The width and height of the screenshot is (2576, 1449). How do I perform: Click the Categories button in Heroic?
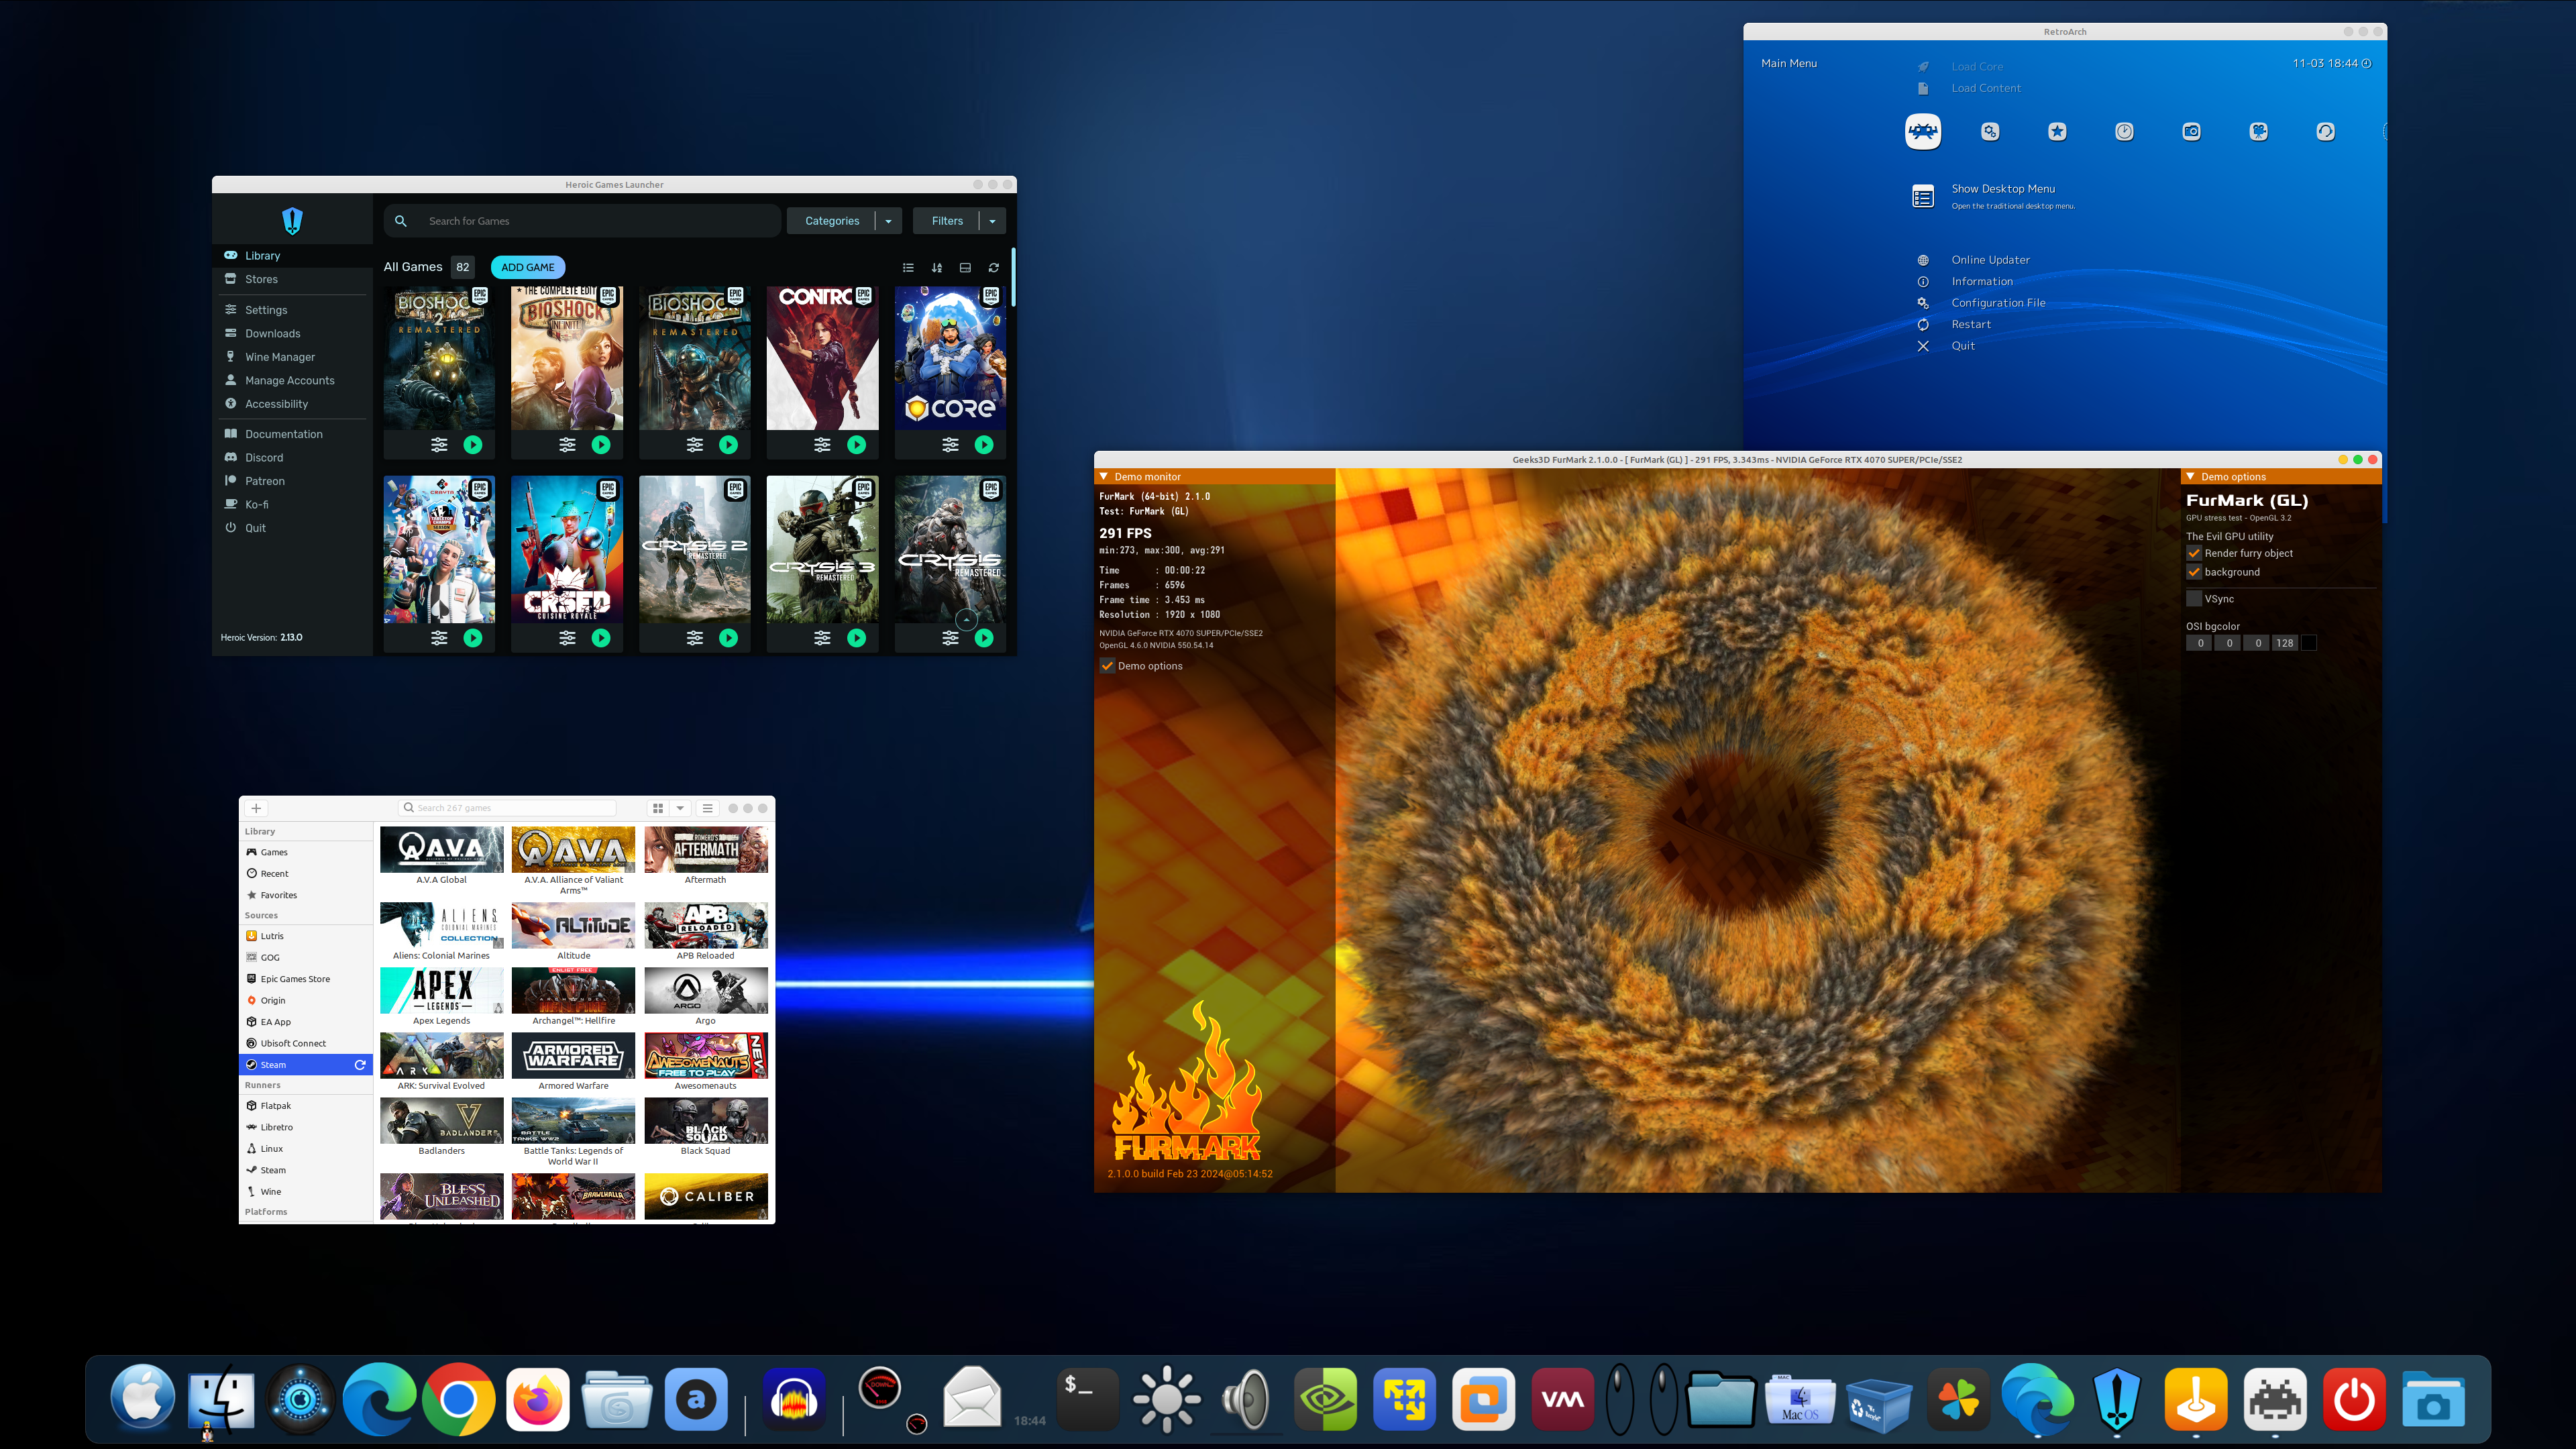[832, 221]
